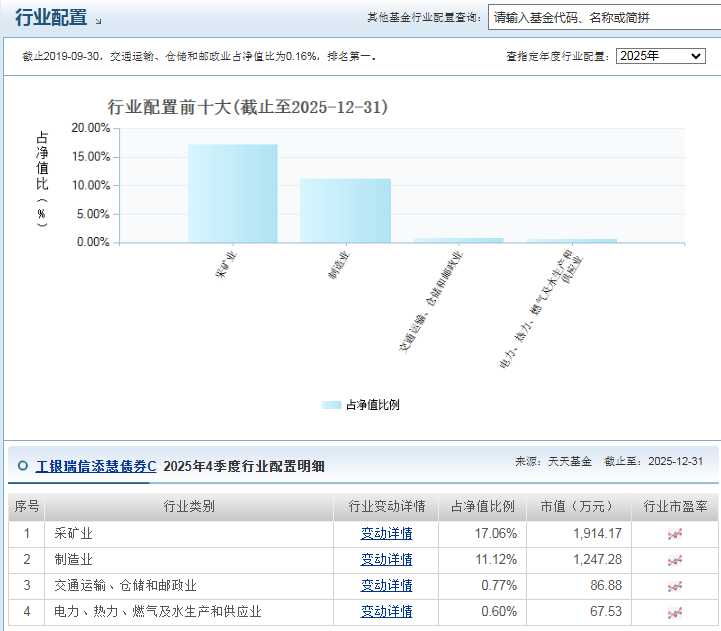The image size is (721, 631).
Task: Click the 行业市盈率 column header
Action: (675, 507)
